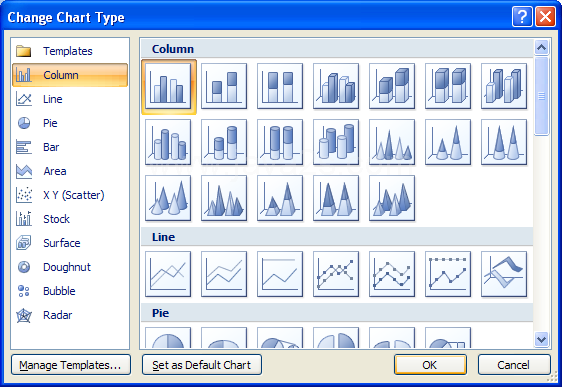This screenshot has width=562, height=387.
Task: Pick the 100% Stacked Pyramid chart icon
Action: pos(336,198)
